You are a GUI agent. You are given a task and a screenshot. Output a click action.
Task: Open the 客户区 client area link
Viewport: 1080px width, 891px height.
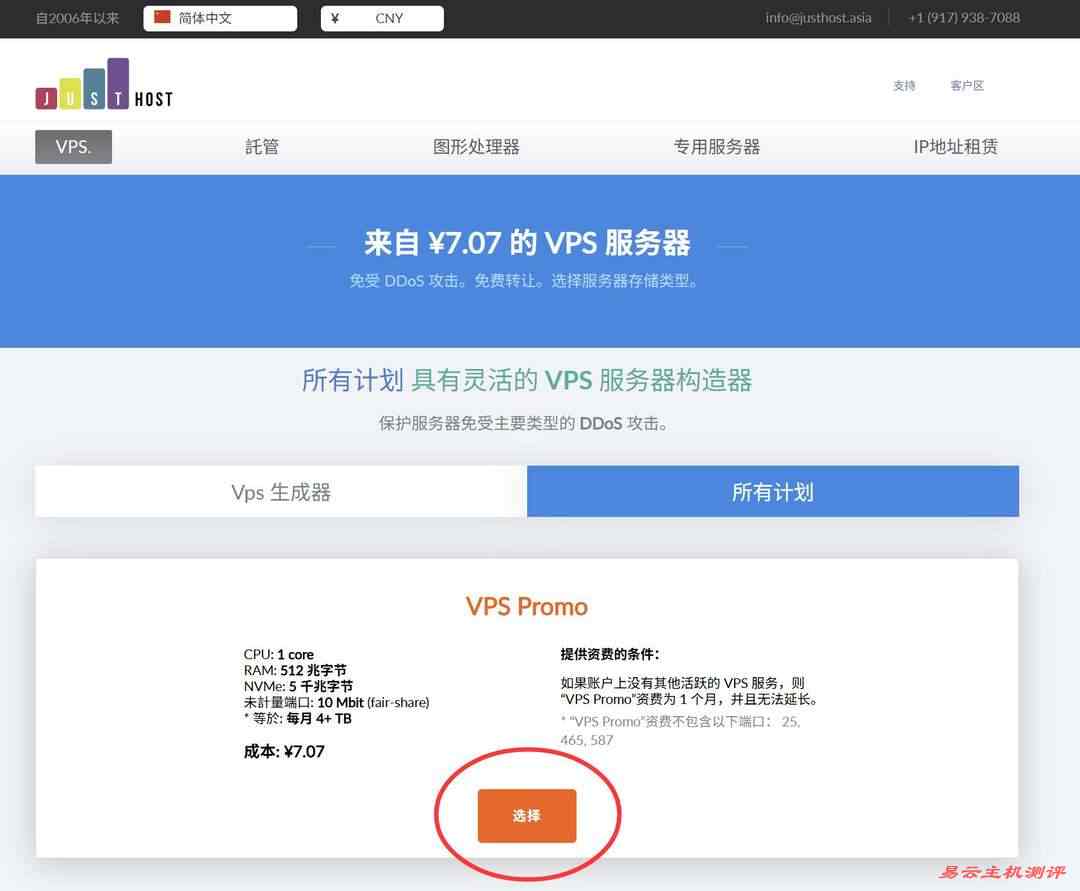[x=967, y=85]
